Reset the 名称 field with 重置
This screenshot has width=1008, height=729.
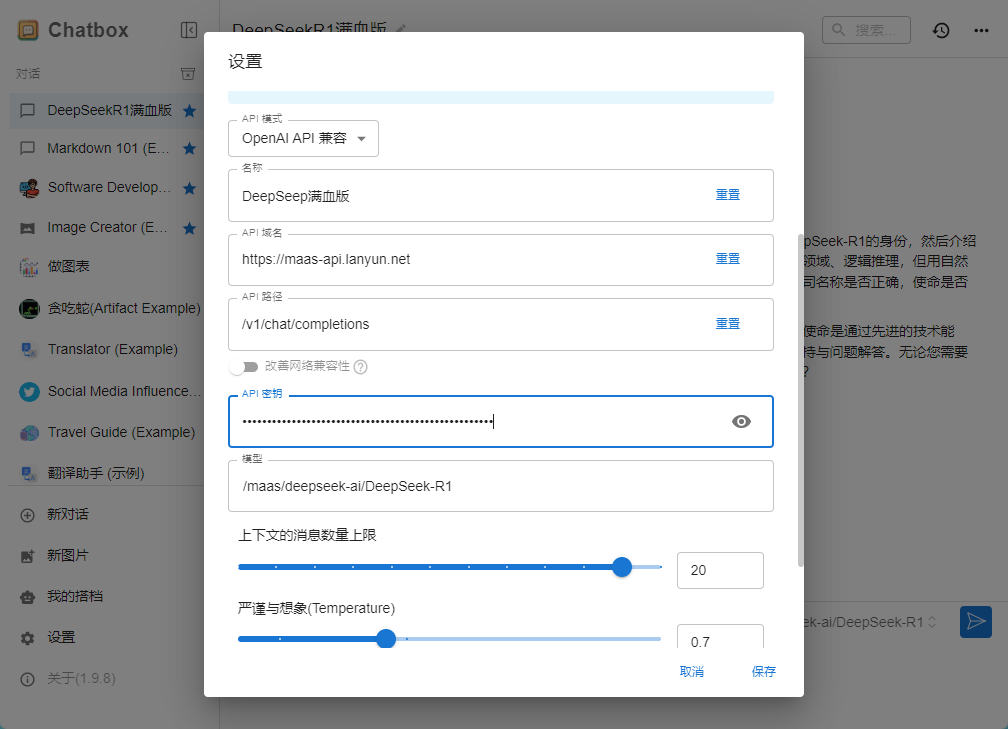pyautogui.click(x=728, y=195)
